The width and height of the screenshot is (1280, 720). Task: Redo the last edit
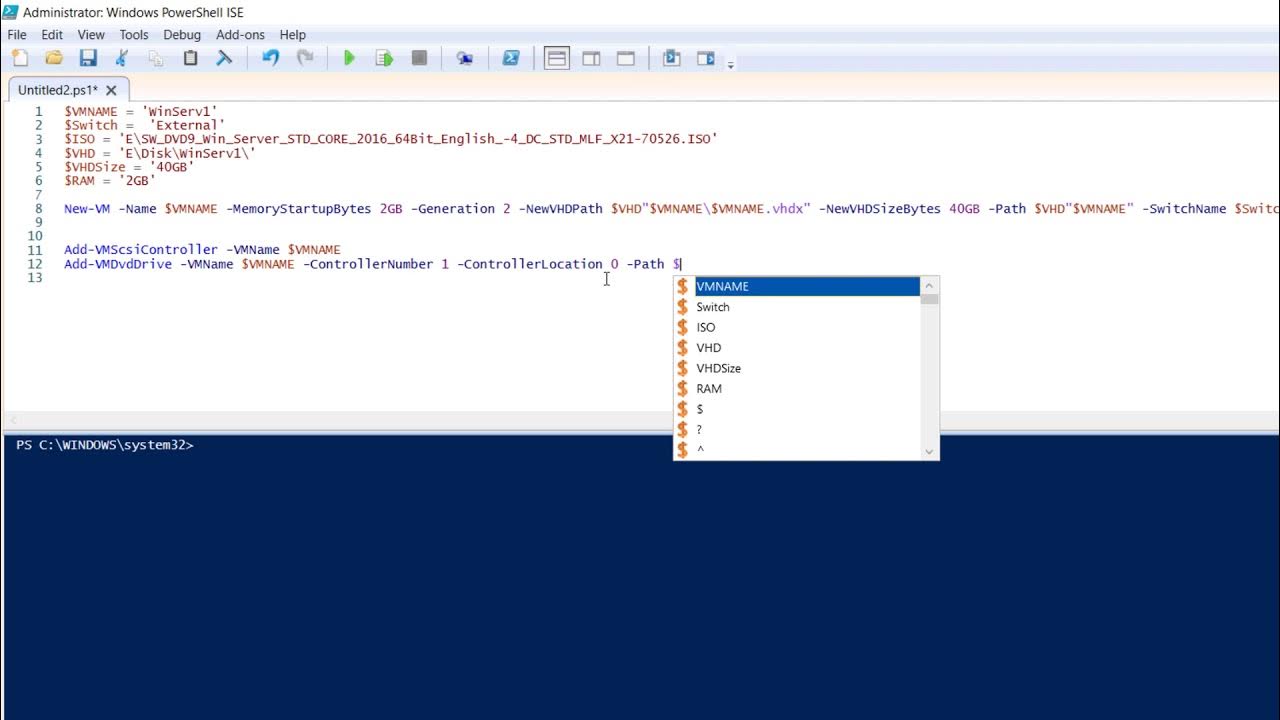pyautogui.click(x=305, y=58)
